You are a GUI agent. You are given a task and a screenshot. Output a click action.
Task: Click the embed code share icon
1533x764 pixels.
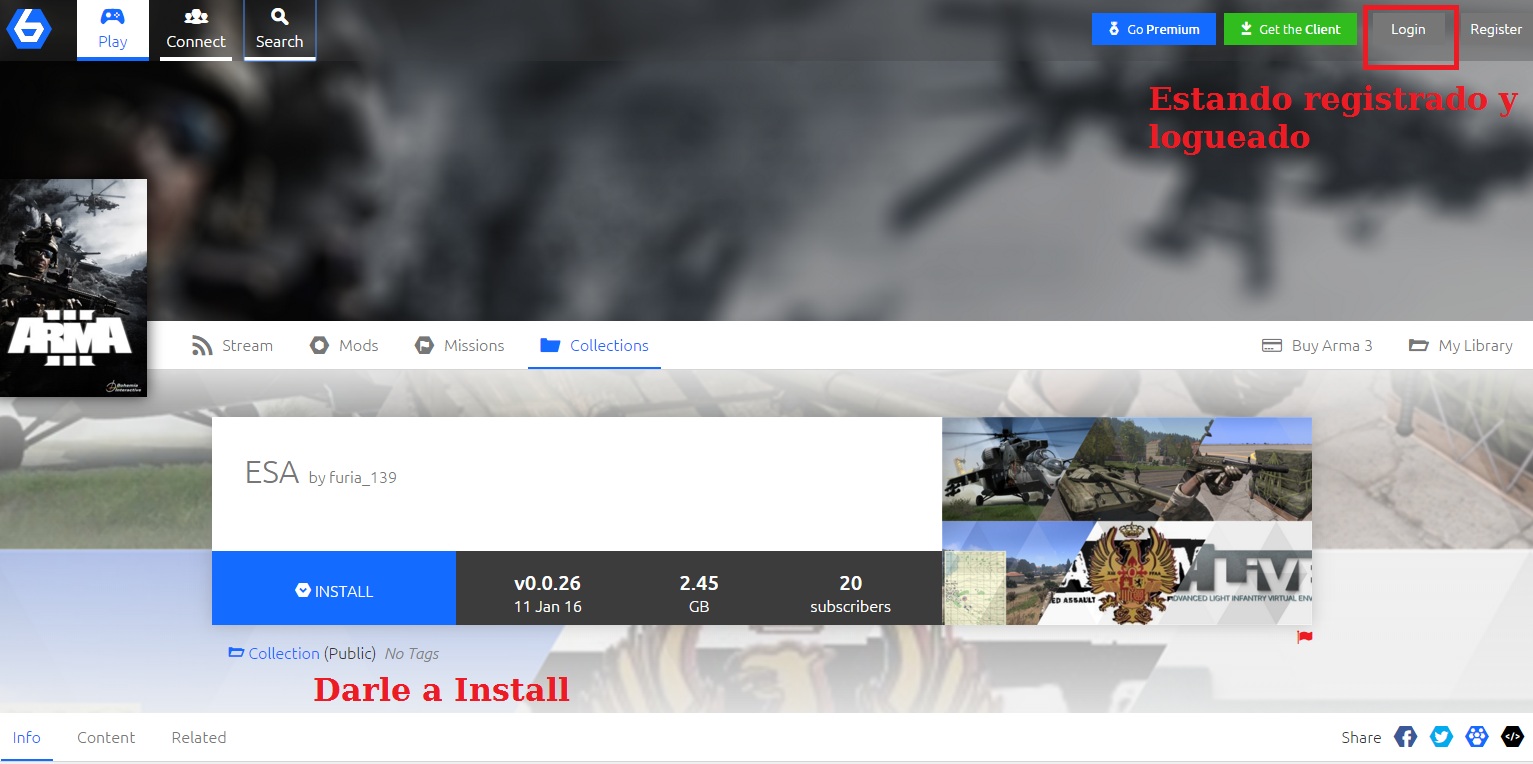click(1511, 737)
